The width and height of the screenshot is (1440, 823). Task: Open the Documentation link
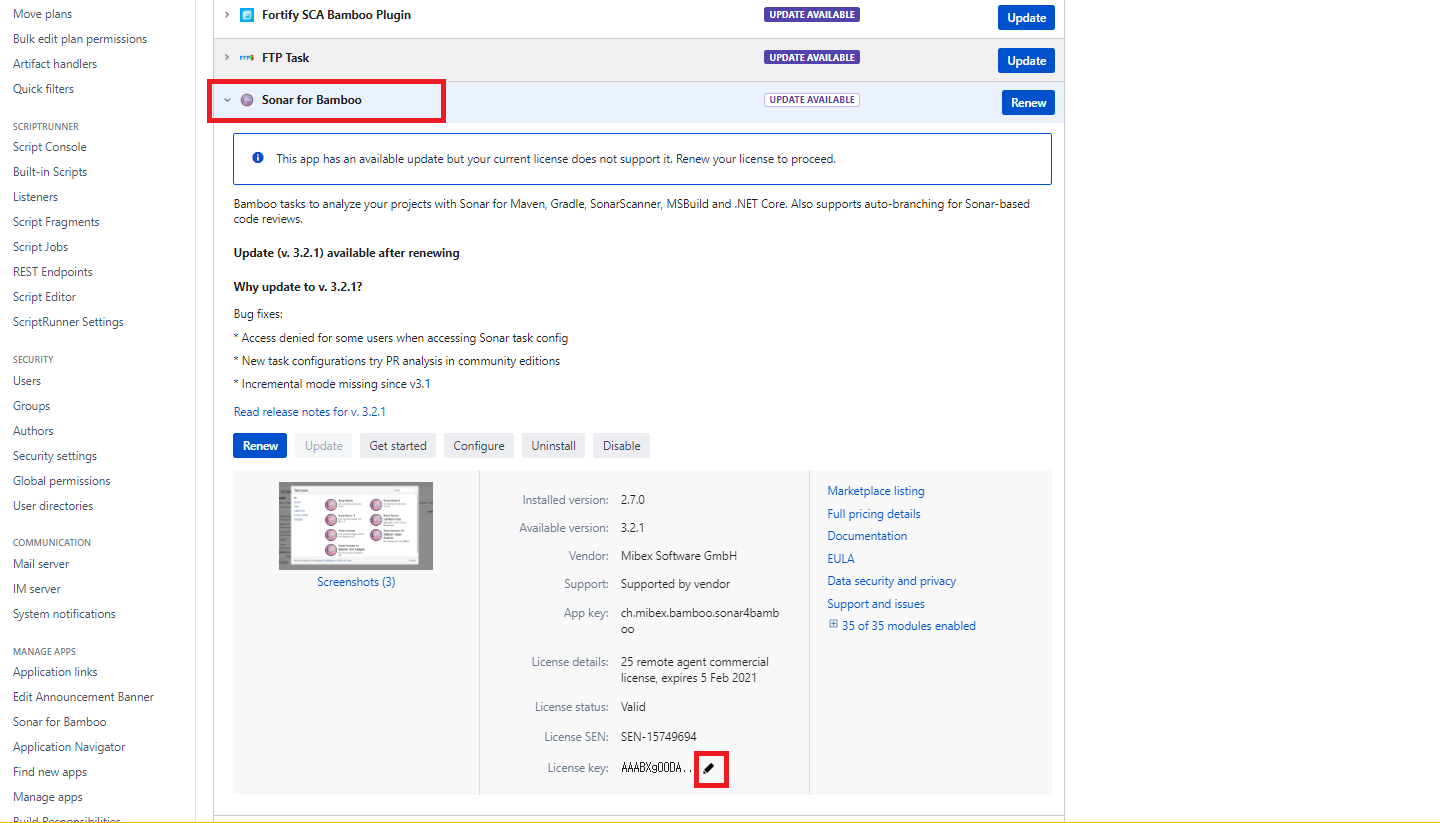coord(867,536)
